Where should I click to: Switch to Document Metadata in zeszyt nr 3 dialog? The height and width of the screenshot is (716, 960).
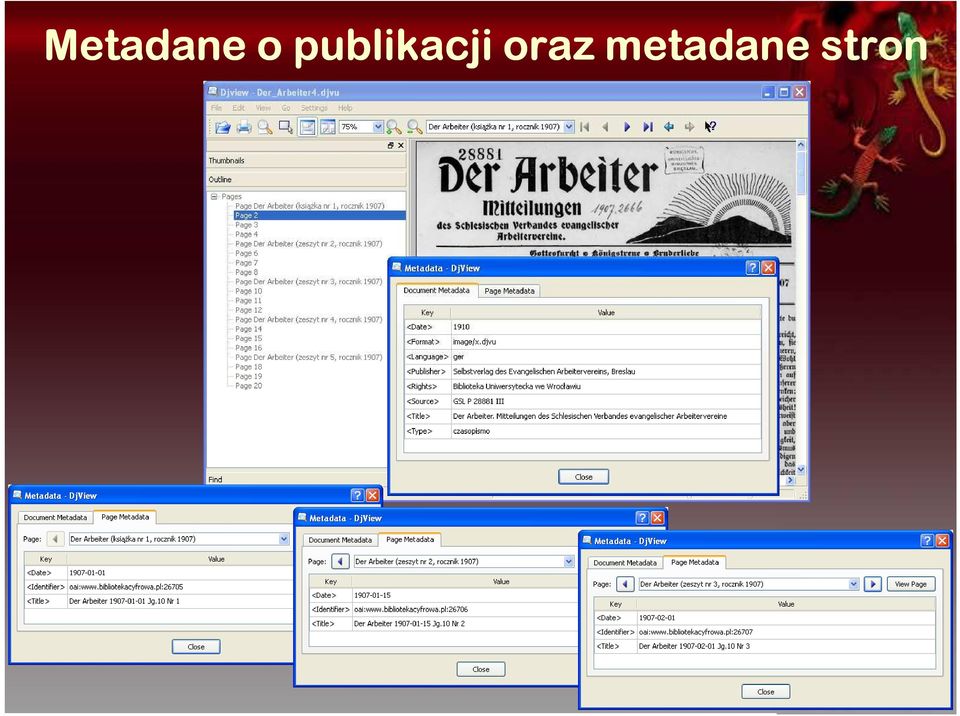click(625, 562)
